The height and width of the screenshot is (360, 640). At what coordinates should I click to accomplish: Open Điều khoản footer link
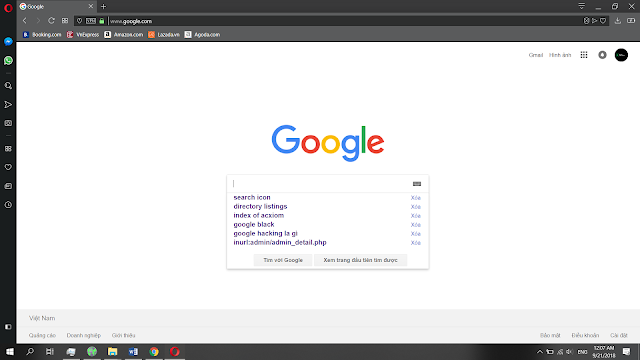(x=585, y=335)
